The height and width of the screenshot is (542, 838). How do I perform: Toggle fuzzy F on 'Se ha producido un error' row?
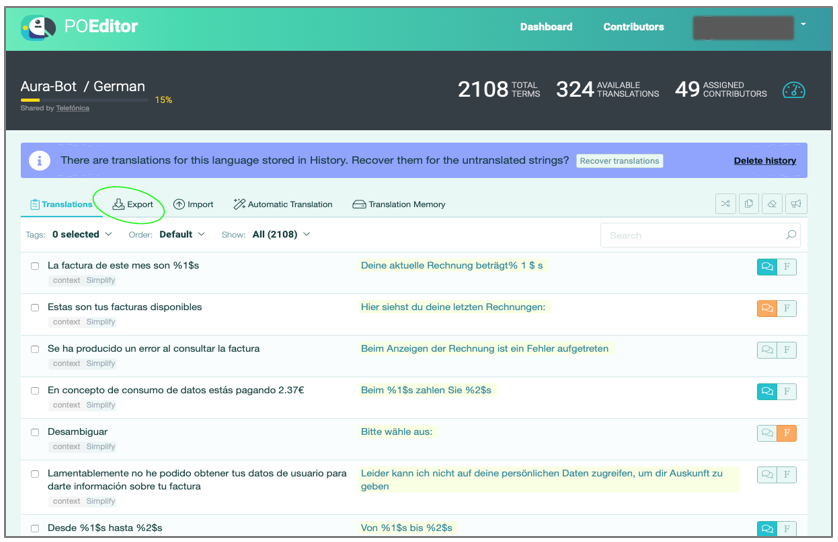pos(787,350)
